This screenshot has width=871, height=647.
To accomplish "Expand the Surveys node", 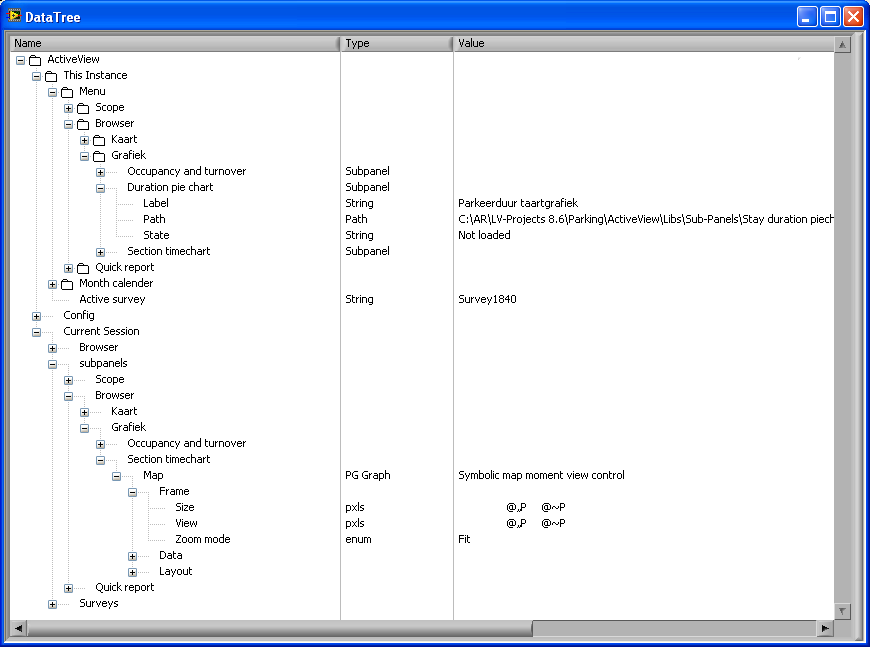I will point(52,604).
